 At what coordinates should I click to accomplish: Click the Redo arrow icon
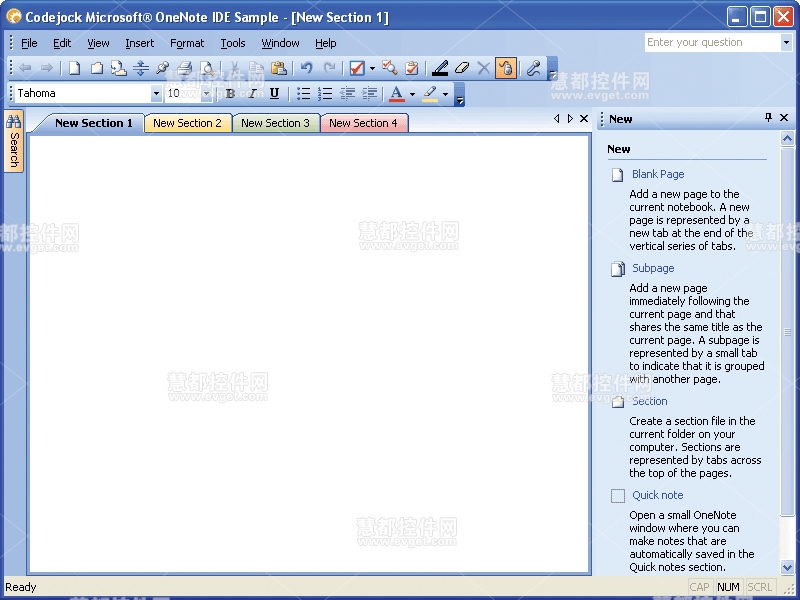tap(329, 68)
